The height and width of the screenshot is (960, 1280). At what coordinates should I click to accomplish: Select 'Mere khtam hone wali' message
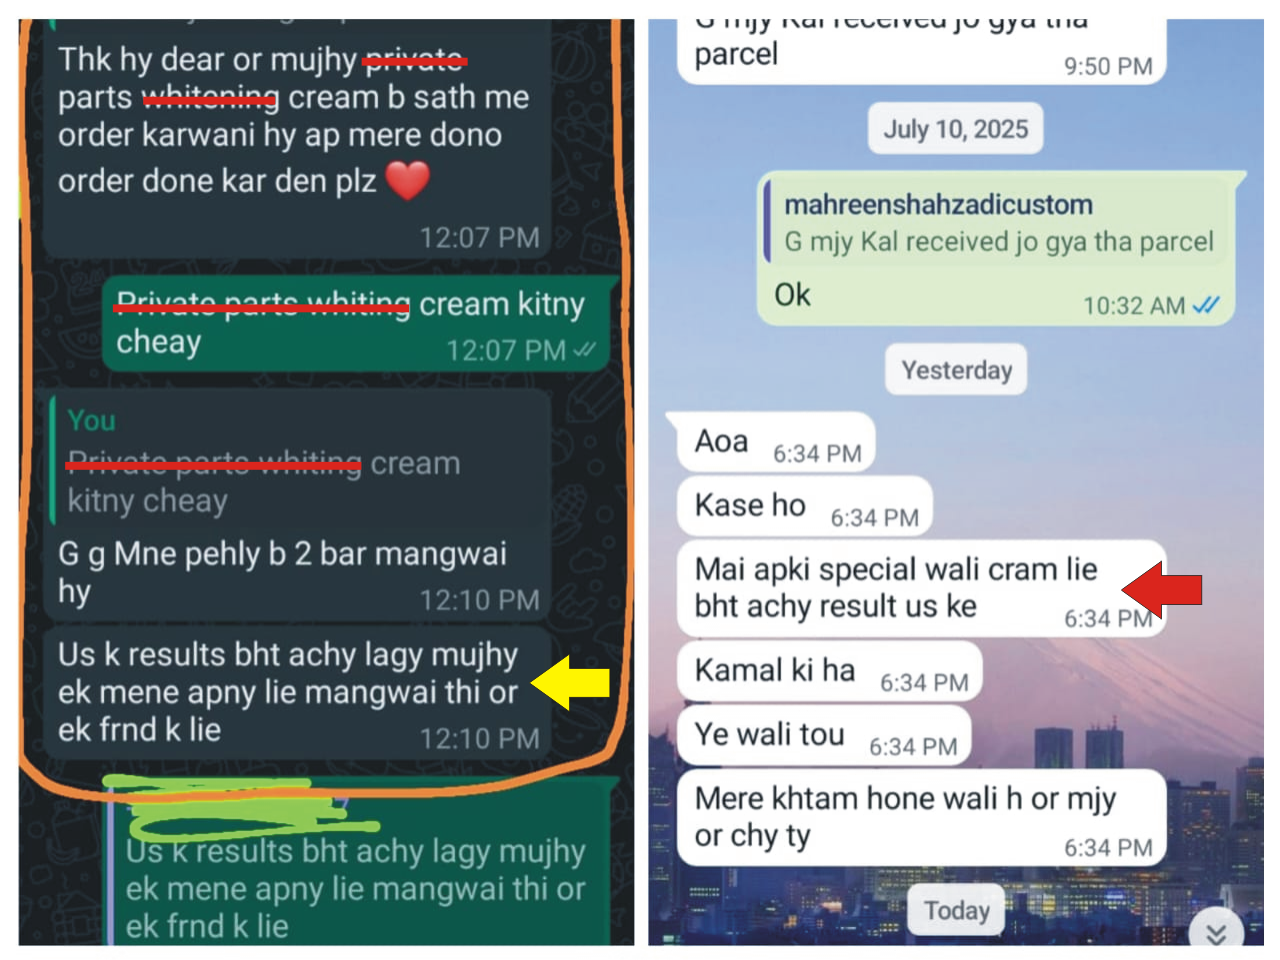coord(922,817)
